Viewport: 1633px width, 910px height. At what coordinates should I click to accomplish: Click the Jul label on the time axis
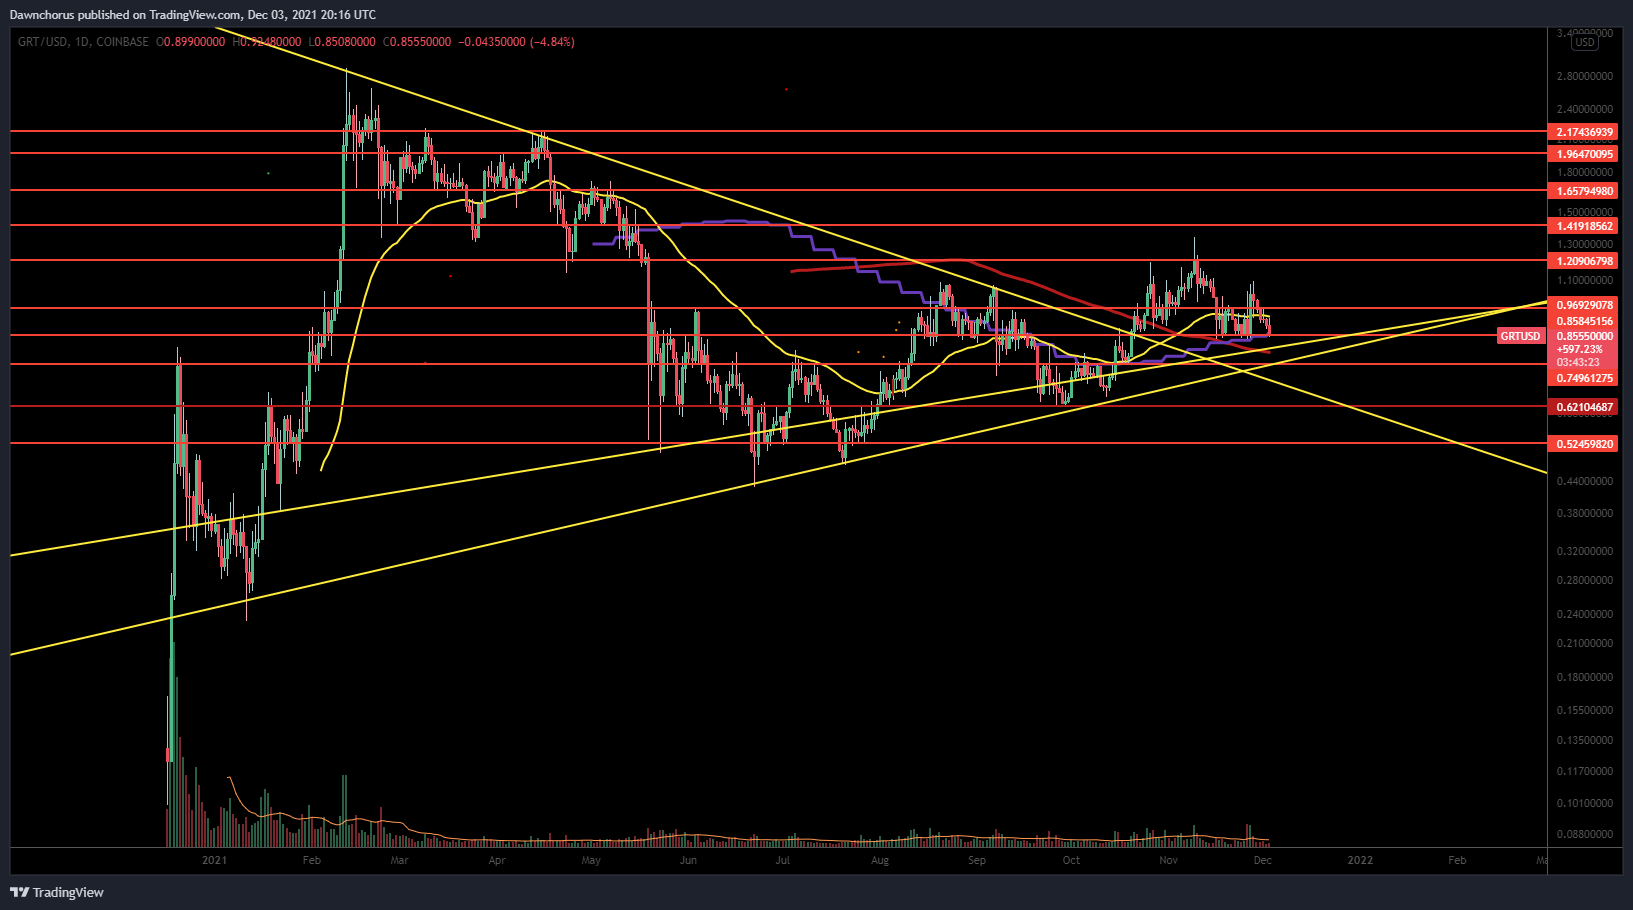[782, 860]
